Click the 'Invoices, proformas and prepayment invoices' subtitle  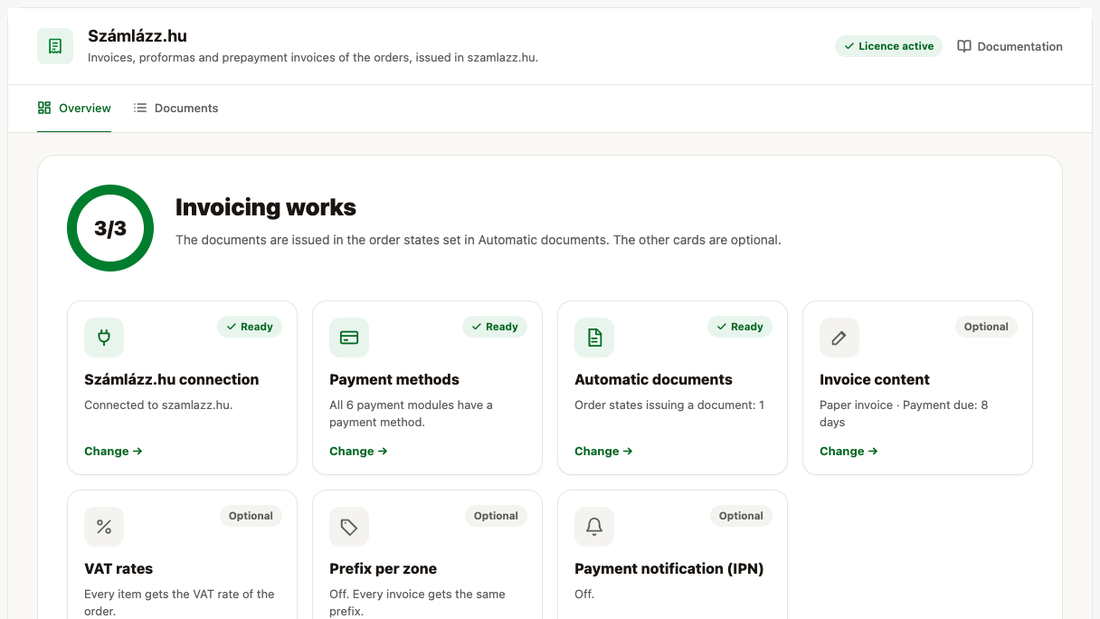[313, 58]
